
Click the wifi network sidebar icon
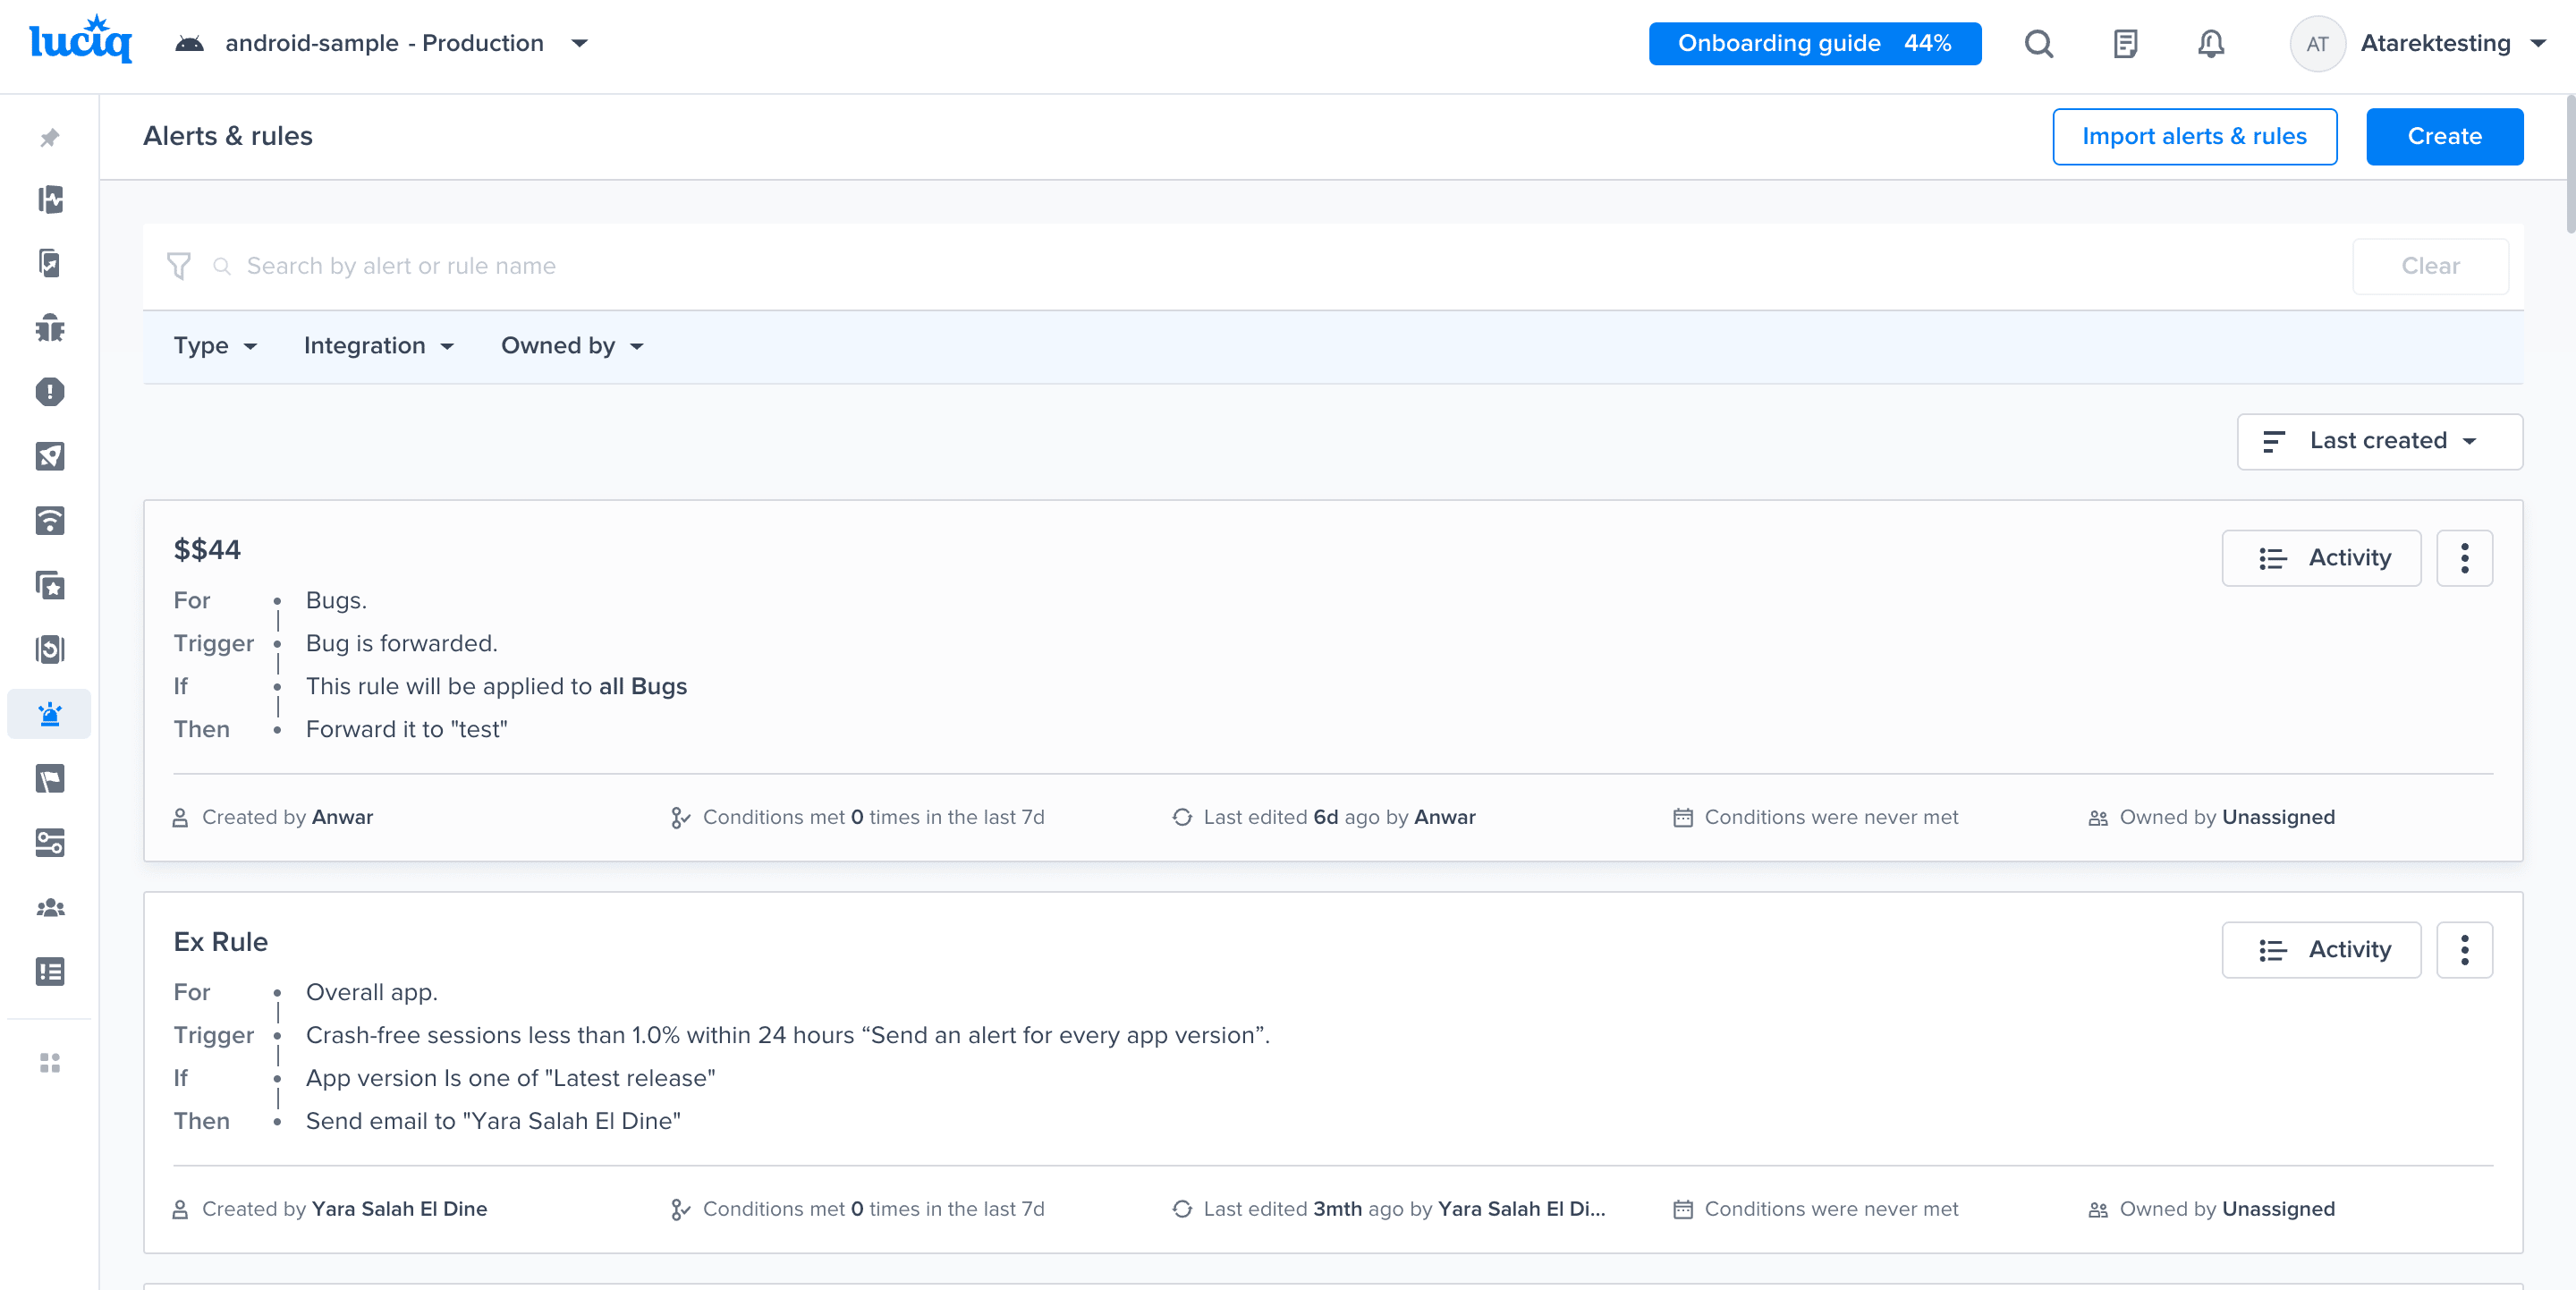coord(49,521)
